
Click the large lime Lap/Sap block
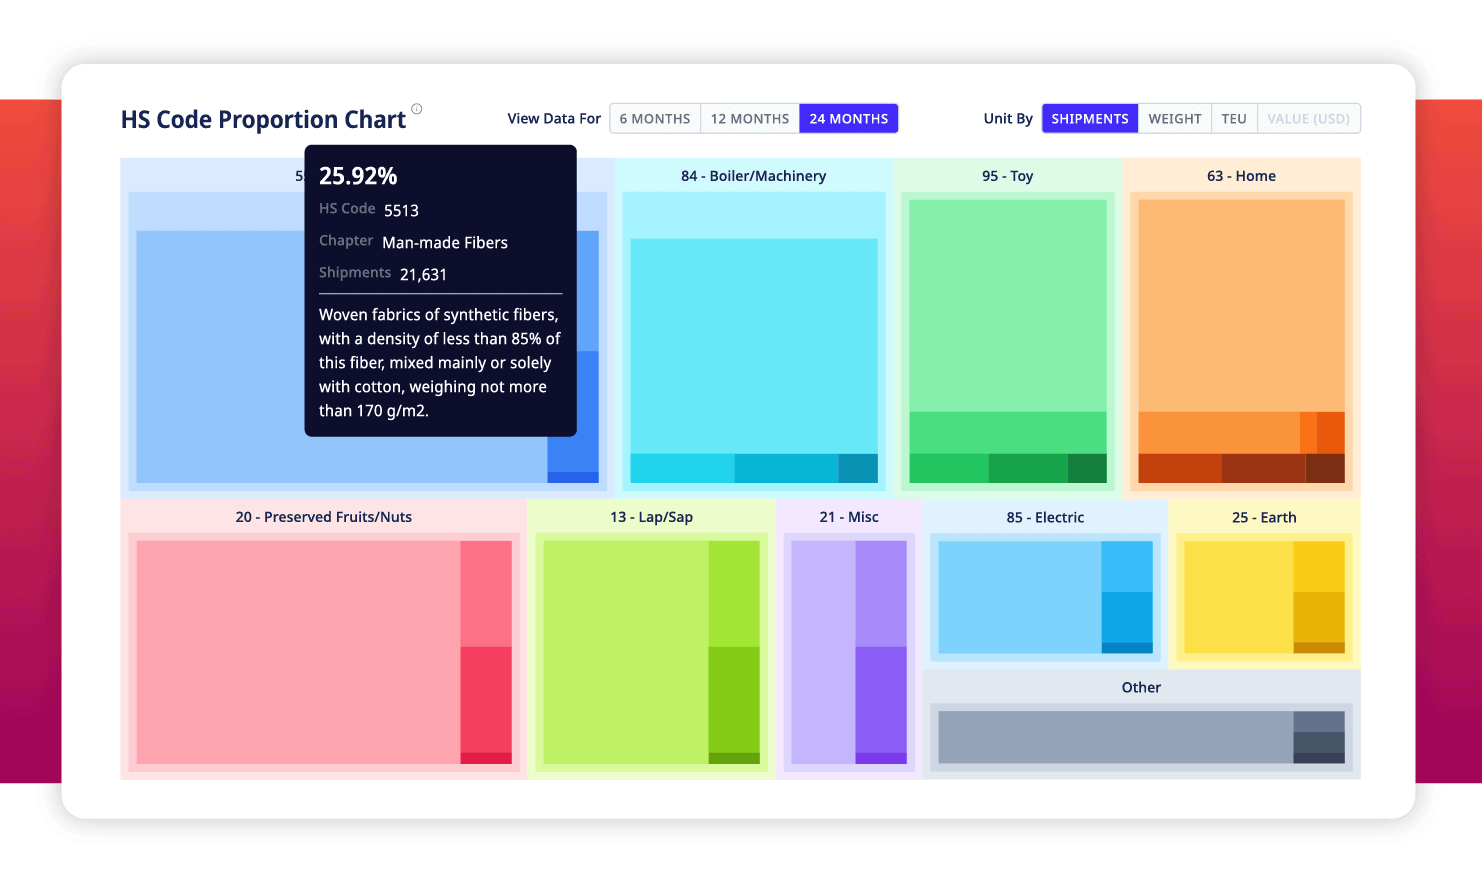(x=626, y=652)
